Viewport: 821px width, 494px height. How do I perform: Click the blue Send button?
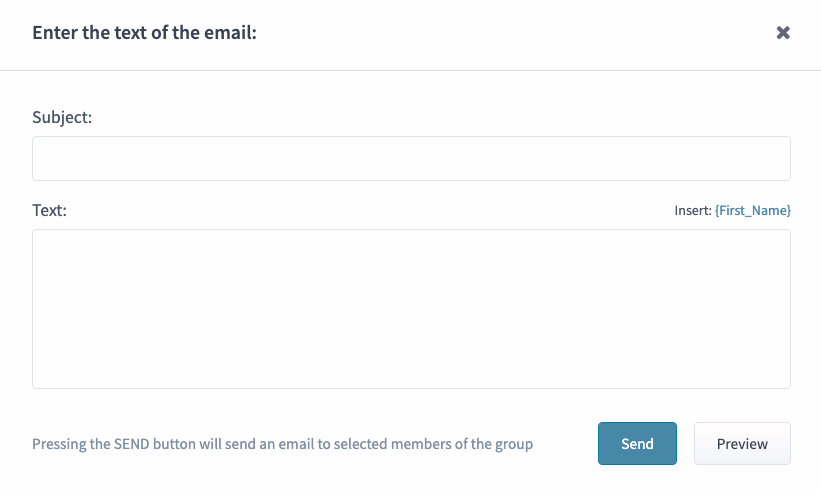click(x=637, y=444)
